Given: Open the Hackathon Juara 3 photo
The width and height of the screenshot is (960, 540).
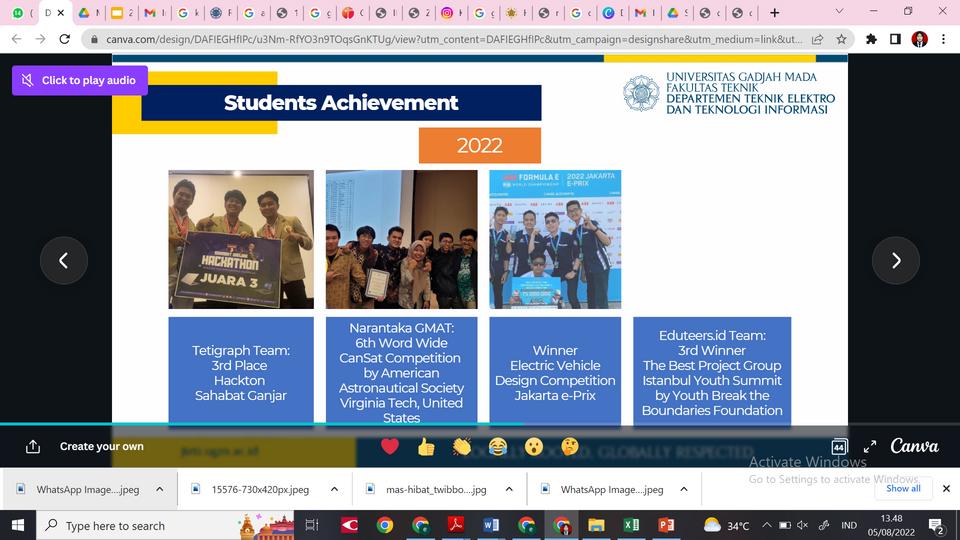Looking at the screenshot, I should tap(241, 239).
